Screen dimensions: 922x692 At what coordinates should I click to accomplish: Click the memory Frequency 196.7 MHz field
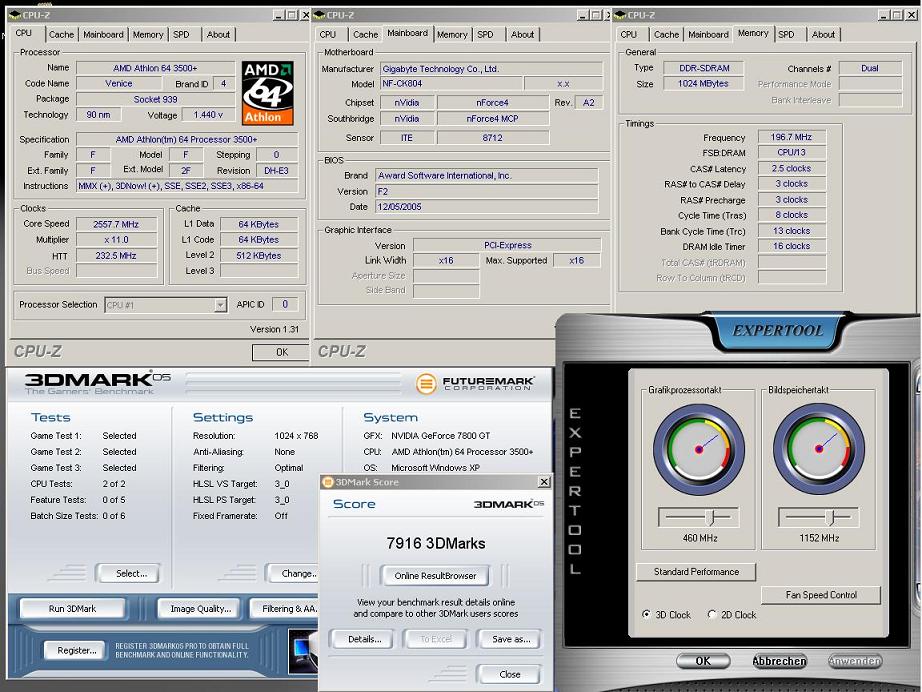(x=791, y=137)
